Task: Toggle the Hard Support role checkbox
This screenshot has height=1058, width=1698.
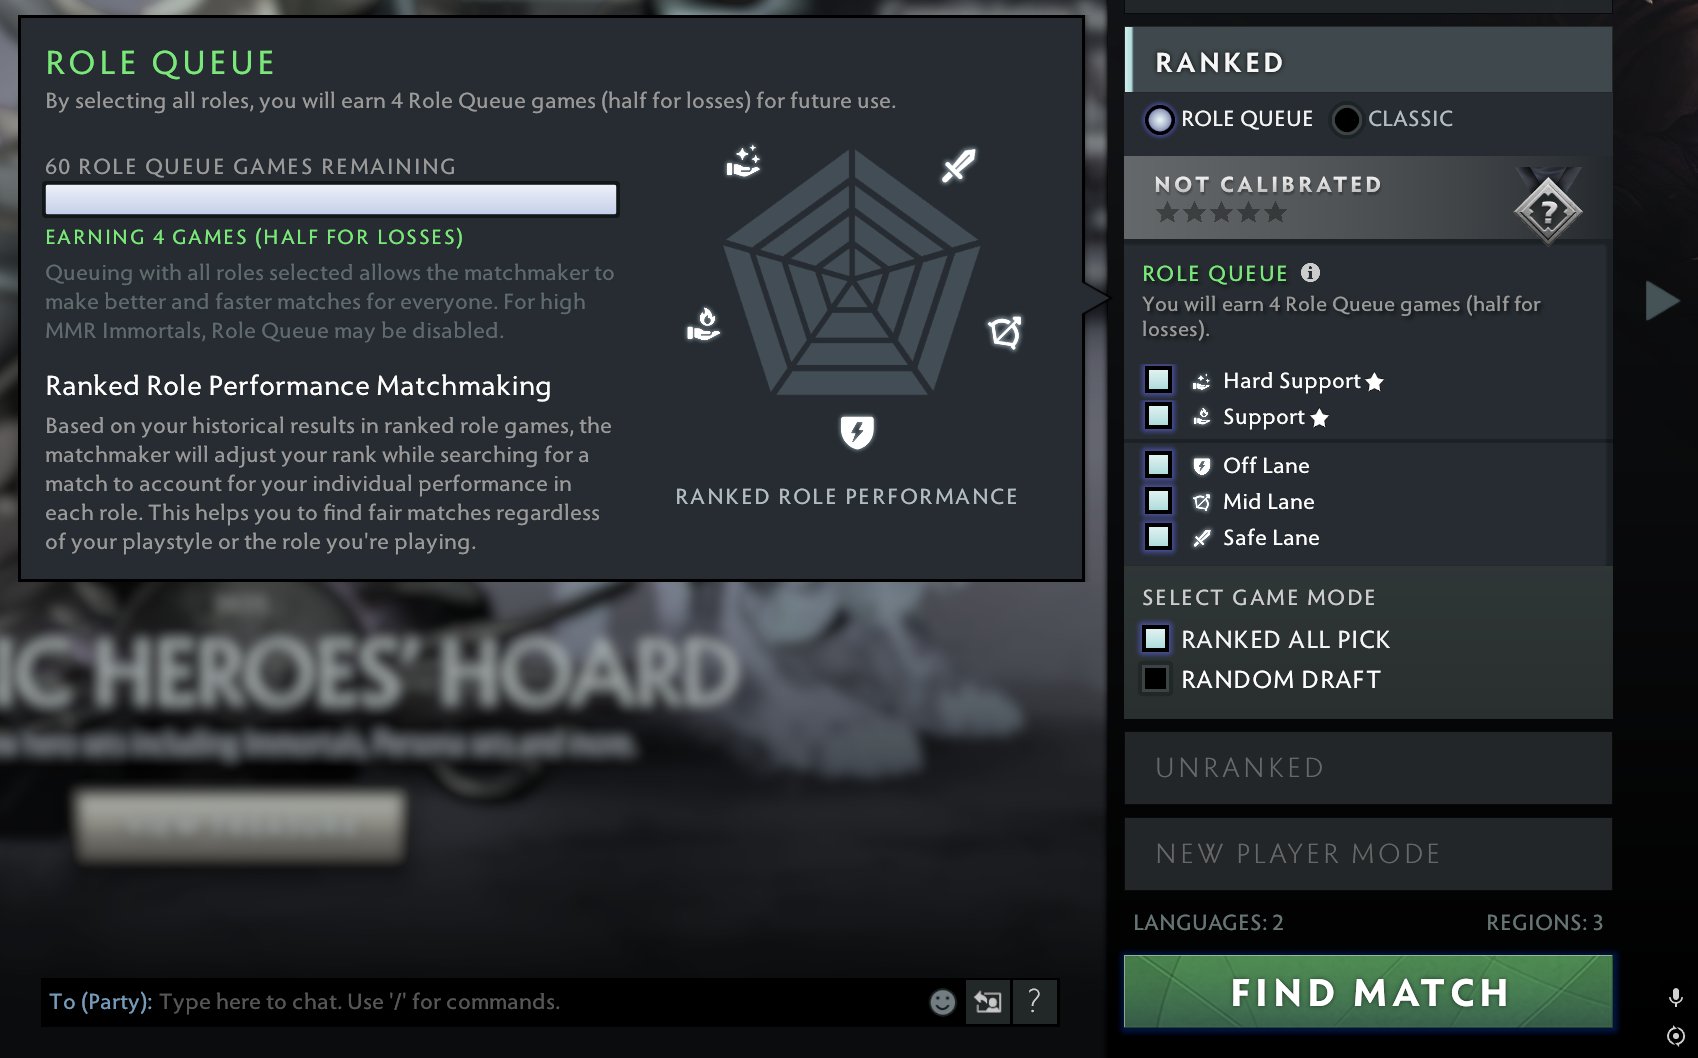Action: (x=1158, y=379)
